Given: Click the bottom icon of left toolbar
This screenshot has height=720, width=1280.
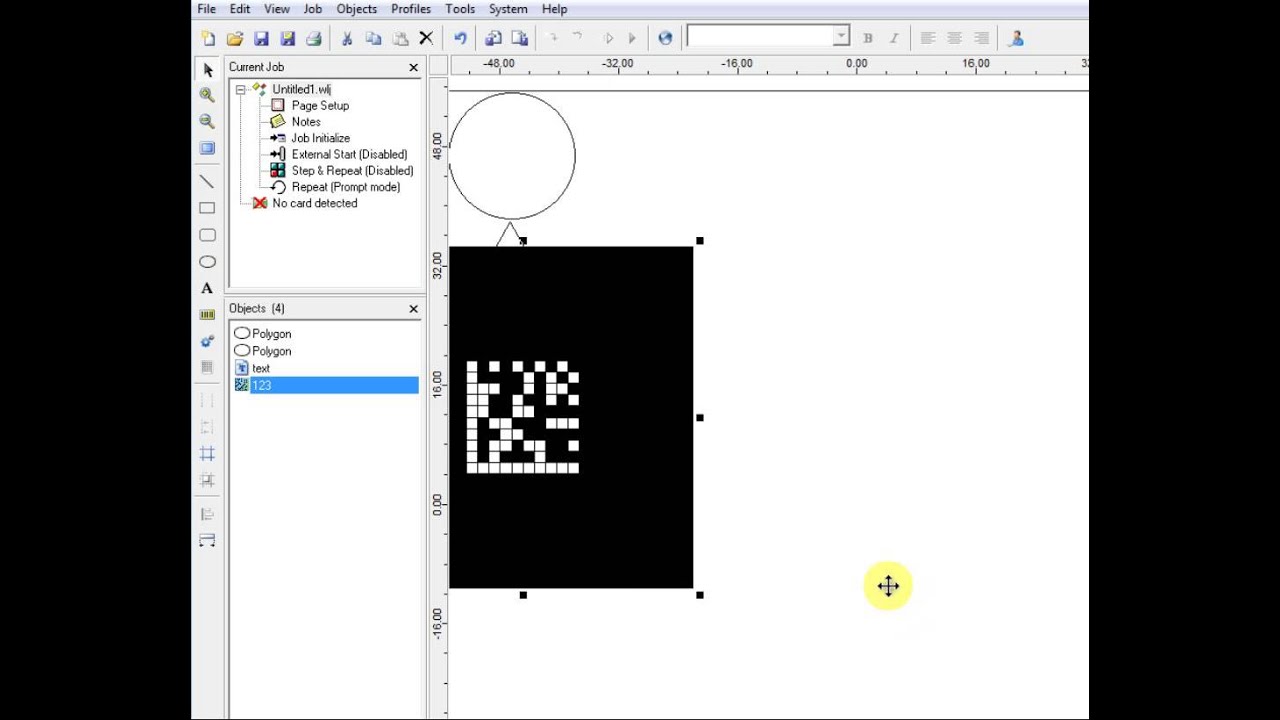Looking at the screenshot, I should (x=207, y=540).
